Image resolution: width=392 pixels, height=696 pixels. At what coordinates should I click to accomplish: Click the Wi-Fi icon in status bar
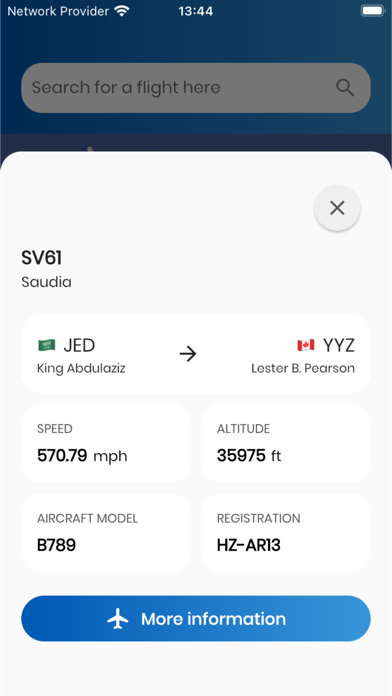122,11
